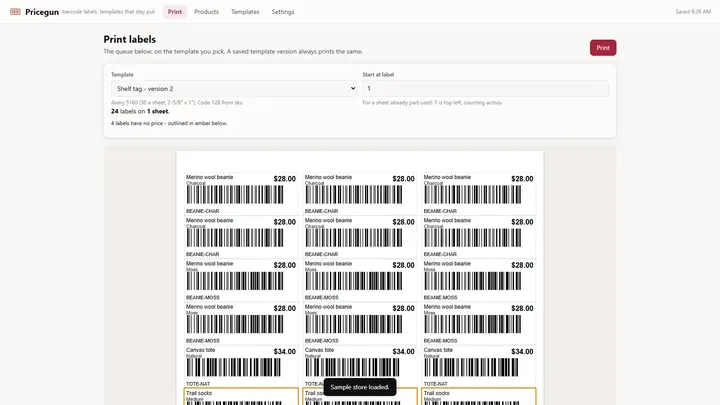The image size is (720, 405).
Task: Click the tagline 'barcode labels, templates that stay put'
Action: point(108,12)
